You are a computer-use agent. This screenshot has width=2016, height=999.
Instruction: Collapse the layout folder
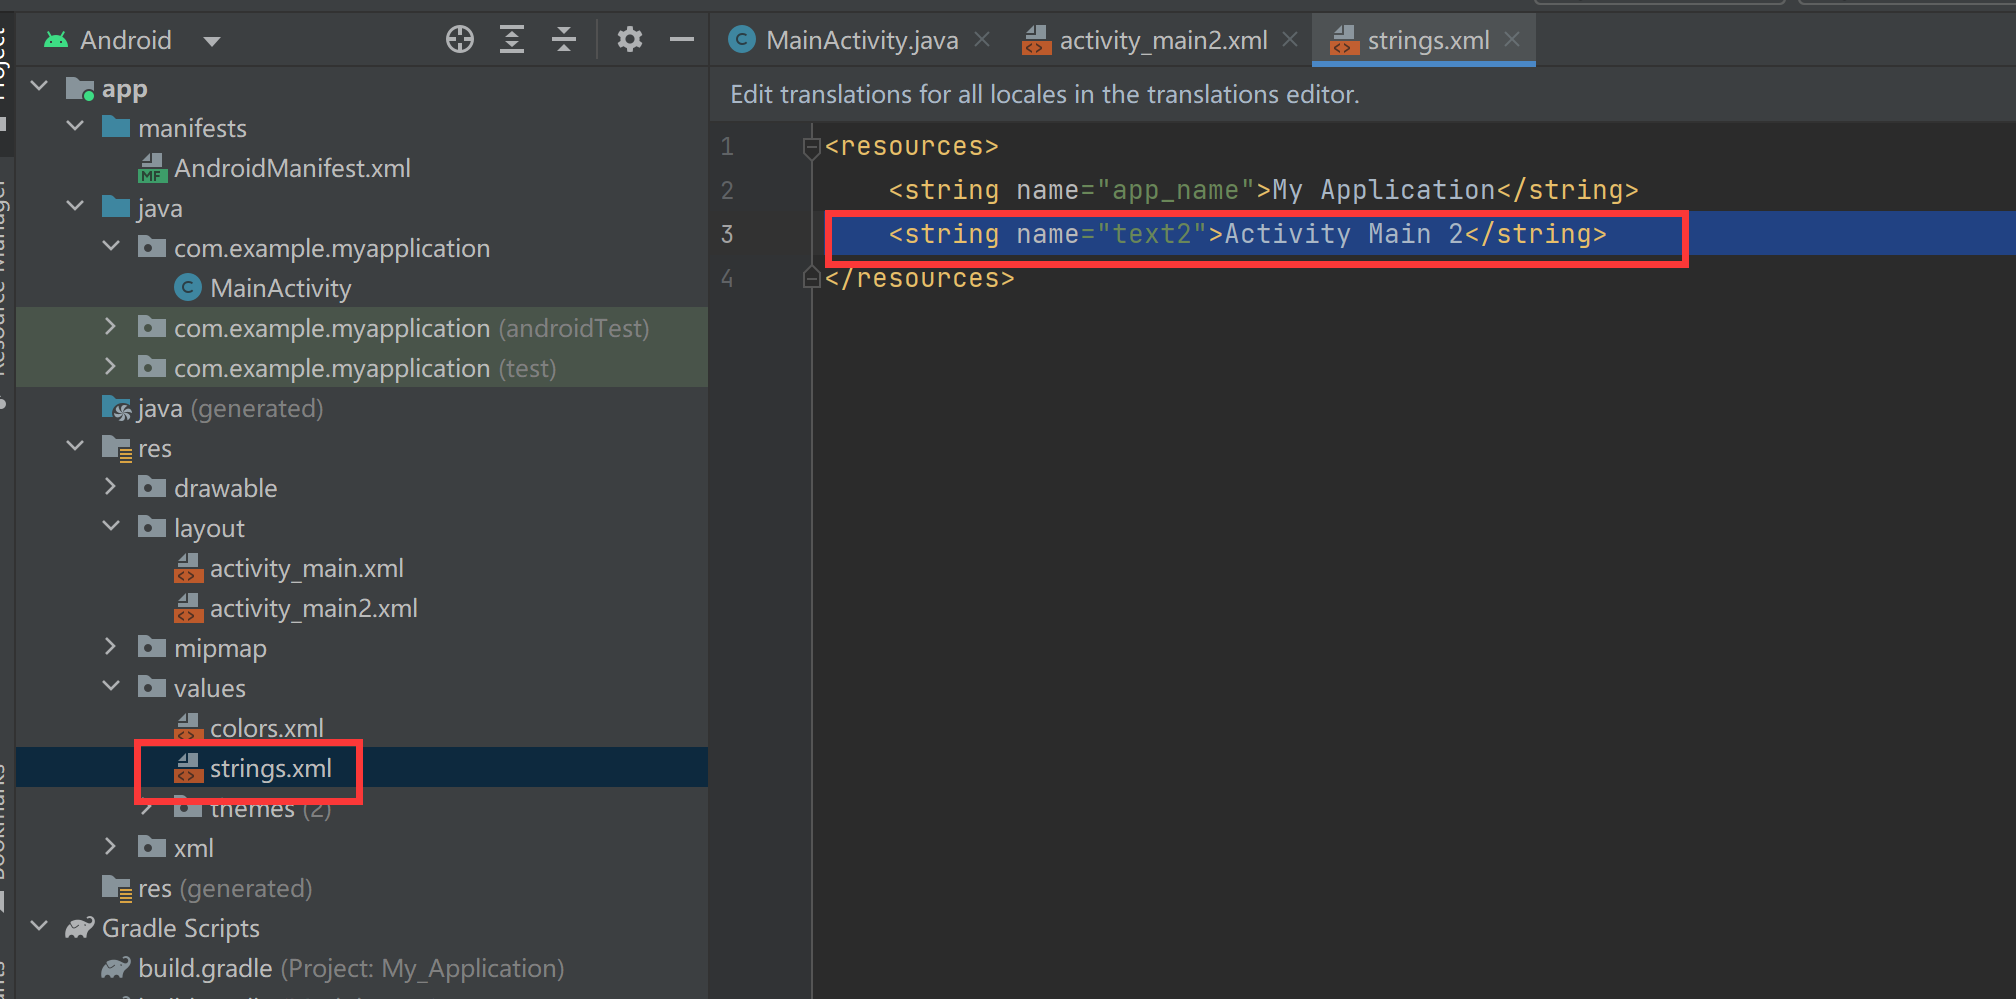pos(111,527)
